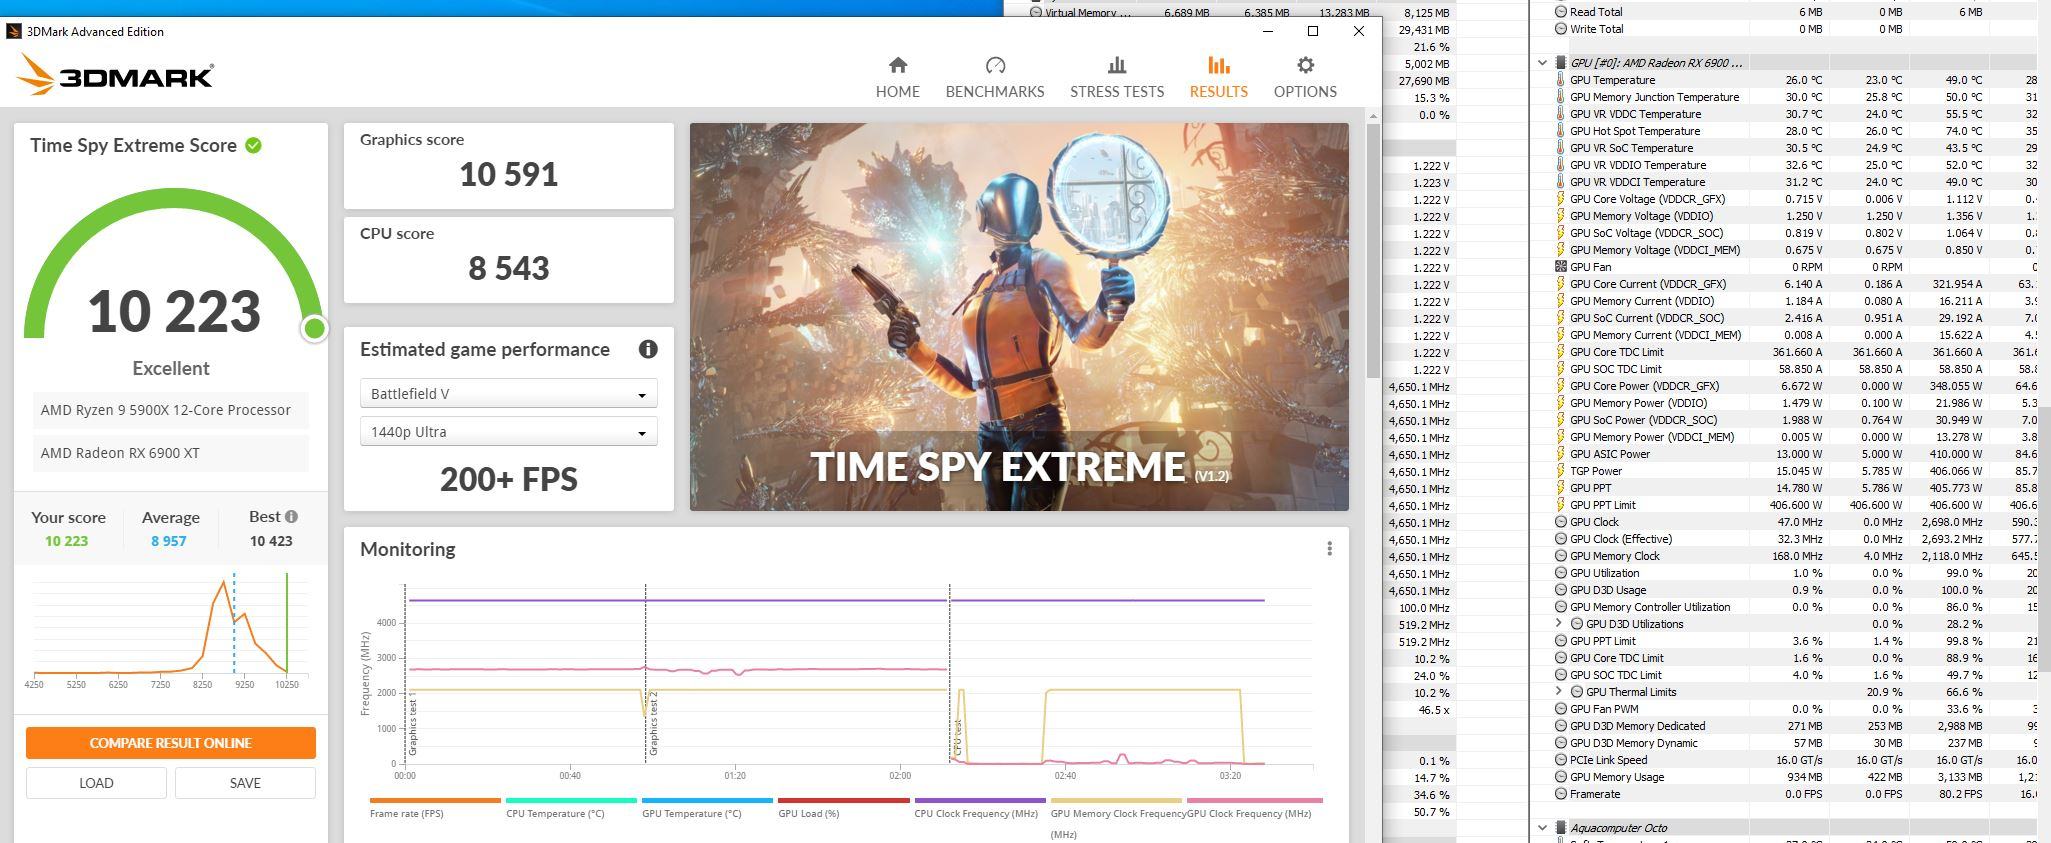Click the green verified checkmark beside Time Spy Extreme Score

pos(254,145)
